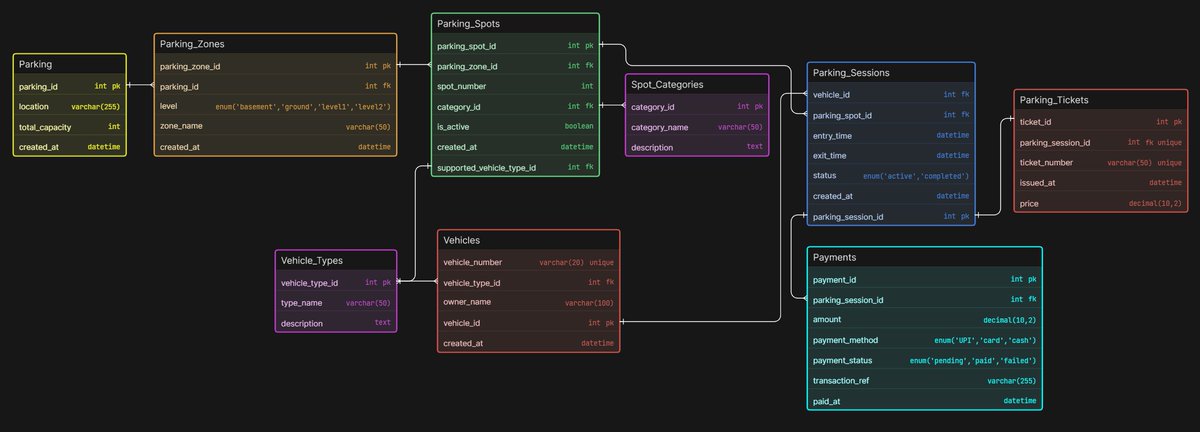
Task: Click ticket_id pk row in Parking_Tickets
Action: click(1101, 122)
